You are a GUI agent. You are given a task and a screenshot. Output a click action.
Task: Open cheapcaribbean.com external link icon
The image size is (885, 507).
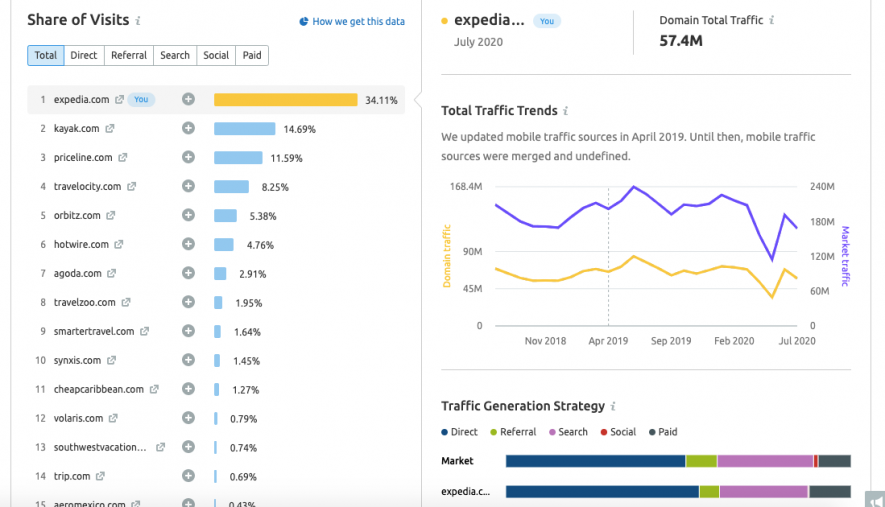pos(154,390)
